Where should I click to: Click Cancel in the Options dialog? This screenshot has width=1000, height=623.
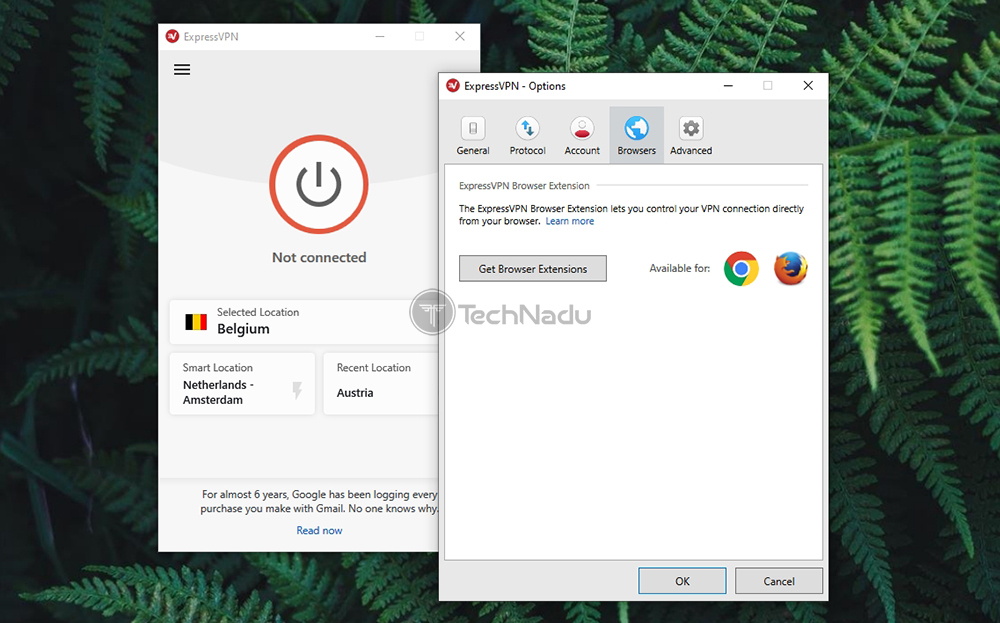779,581
